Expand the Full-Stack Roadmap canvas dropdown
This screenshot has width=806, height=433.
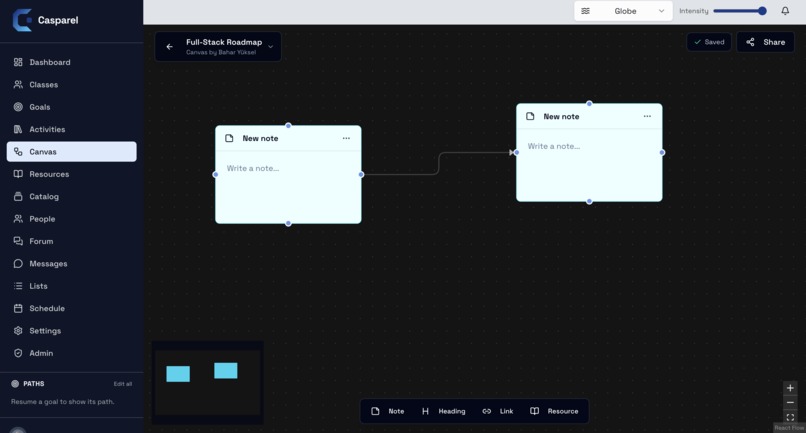tap(270, 47)
